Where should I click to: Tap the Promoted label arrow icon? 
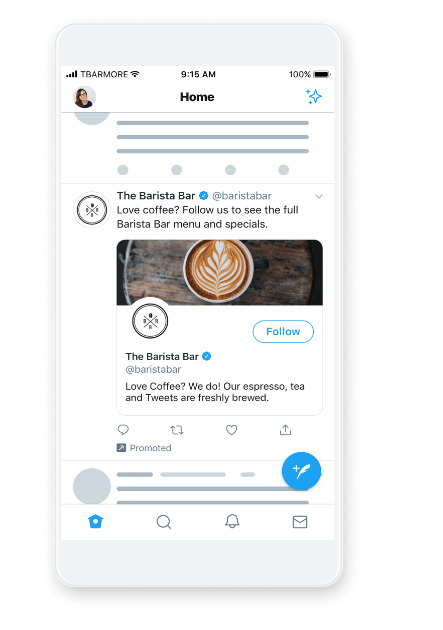pyautogui.click(x=121, y=448)
